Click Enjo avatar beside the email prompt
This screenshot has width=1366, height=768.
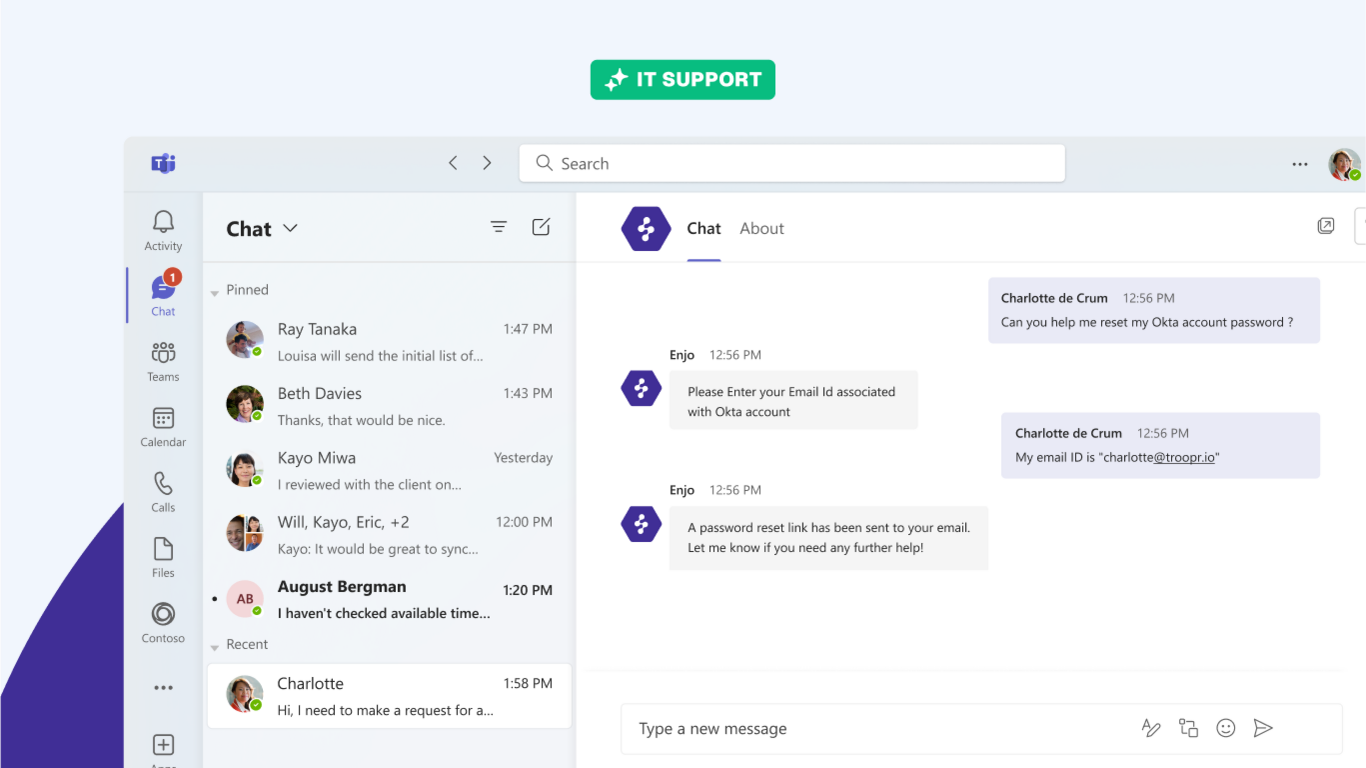[641, 388]
